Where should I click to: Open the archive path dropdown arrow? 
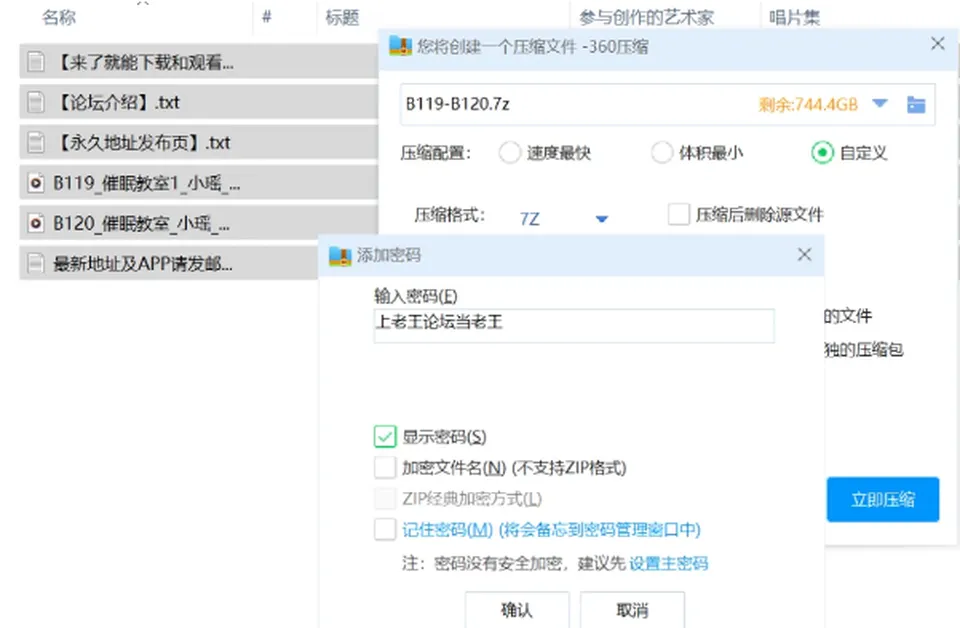[880, 103]
